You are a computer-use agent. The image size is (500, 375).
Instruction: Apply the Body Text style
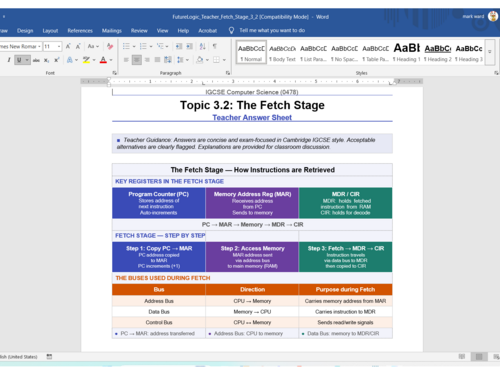pyautogui.click(x=282, y=52)
